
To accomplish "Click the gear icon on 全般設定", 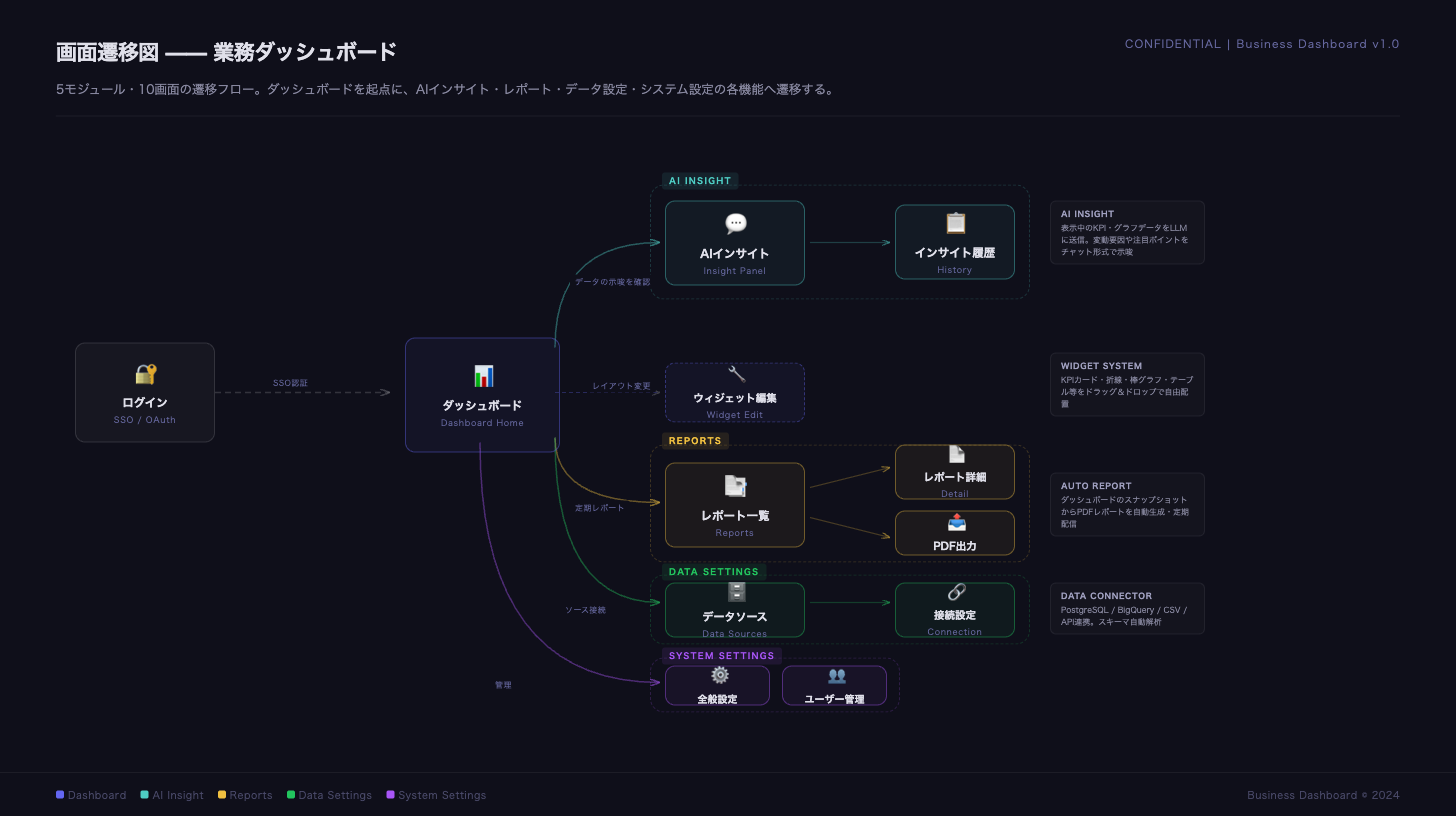I will 719,675.
